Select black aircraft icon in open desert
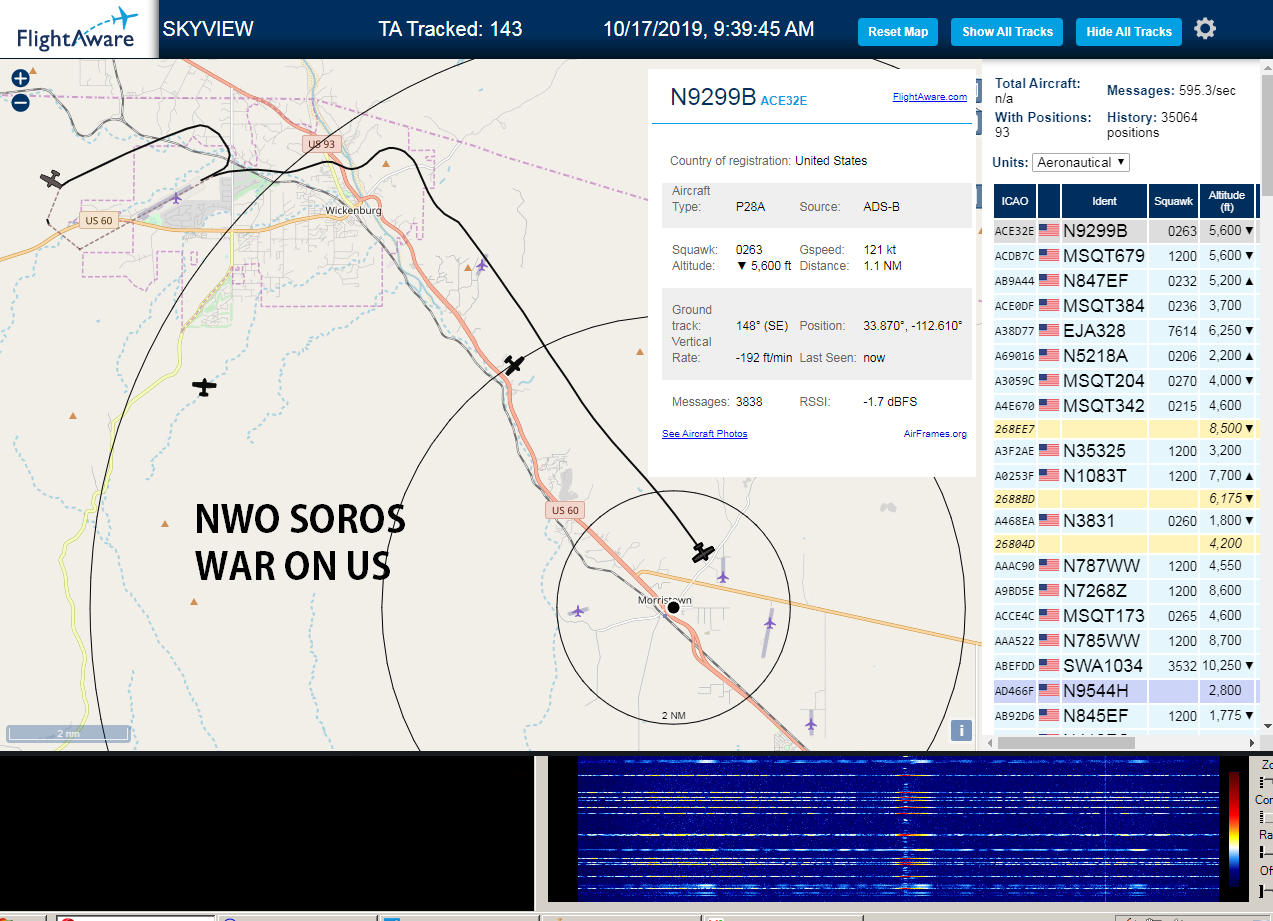The image size is (1273, 921). pyautogui.click(x=204, y=387)
